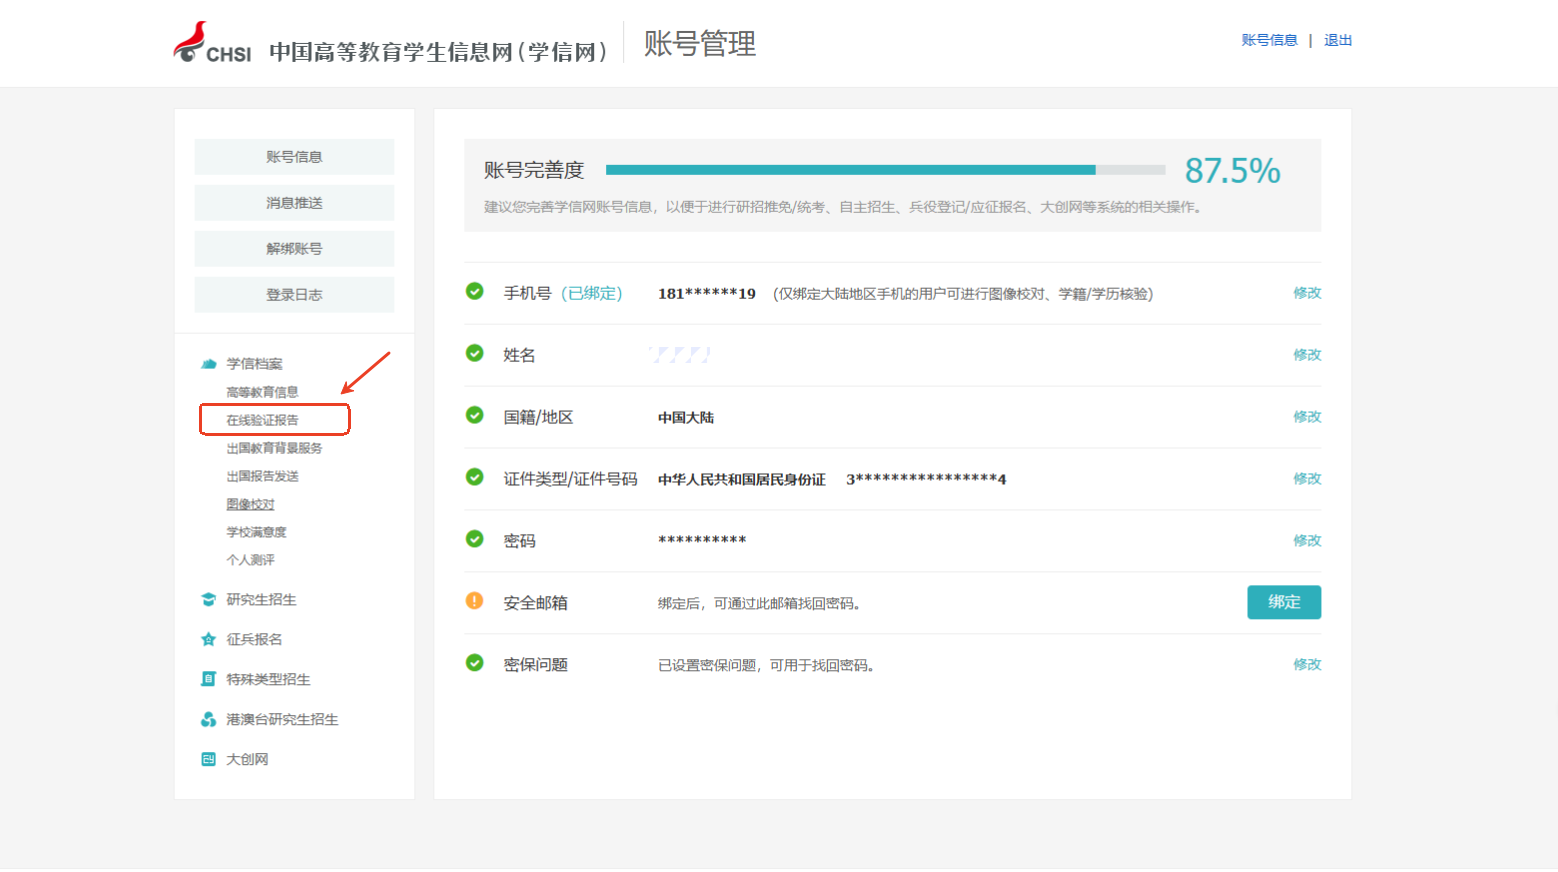Open 特殊类型招生 menu entry

(x=268, y=680)
